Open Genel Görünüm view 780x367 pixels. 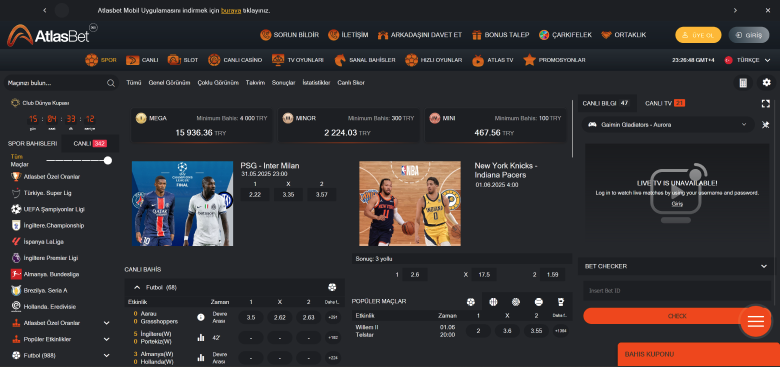tap(169, 83)
